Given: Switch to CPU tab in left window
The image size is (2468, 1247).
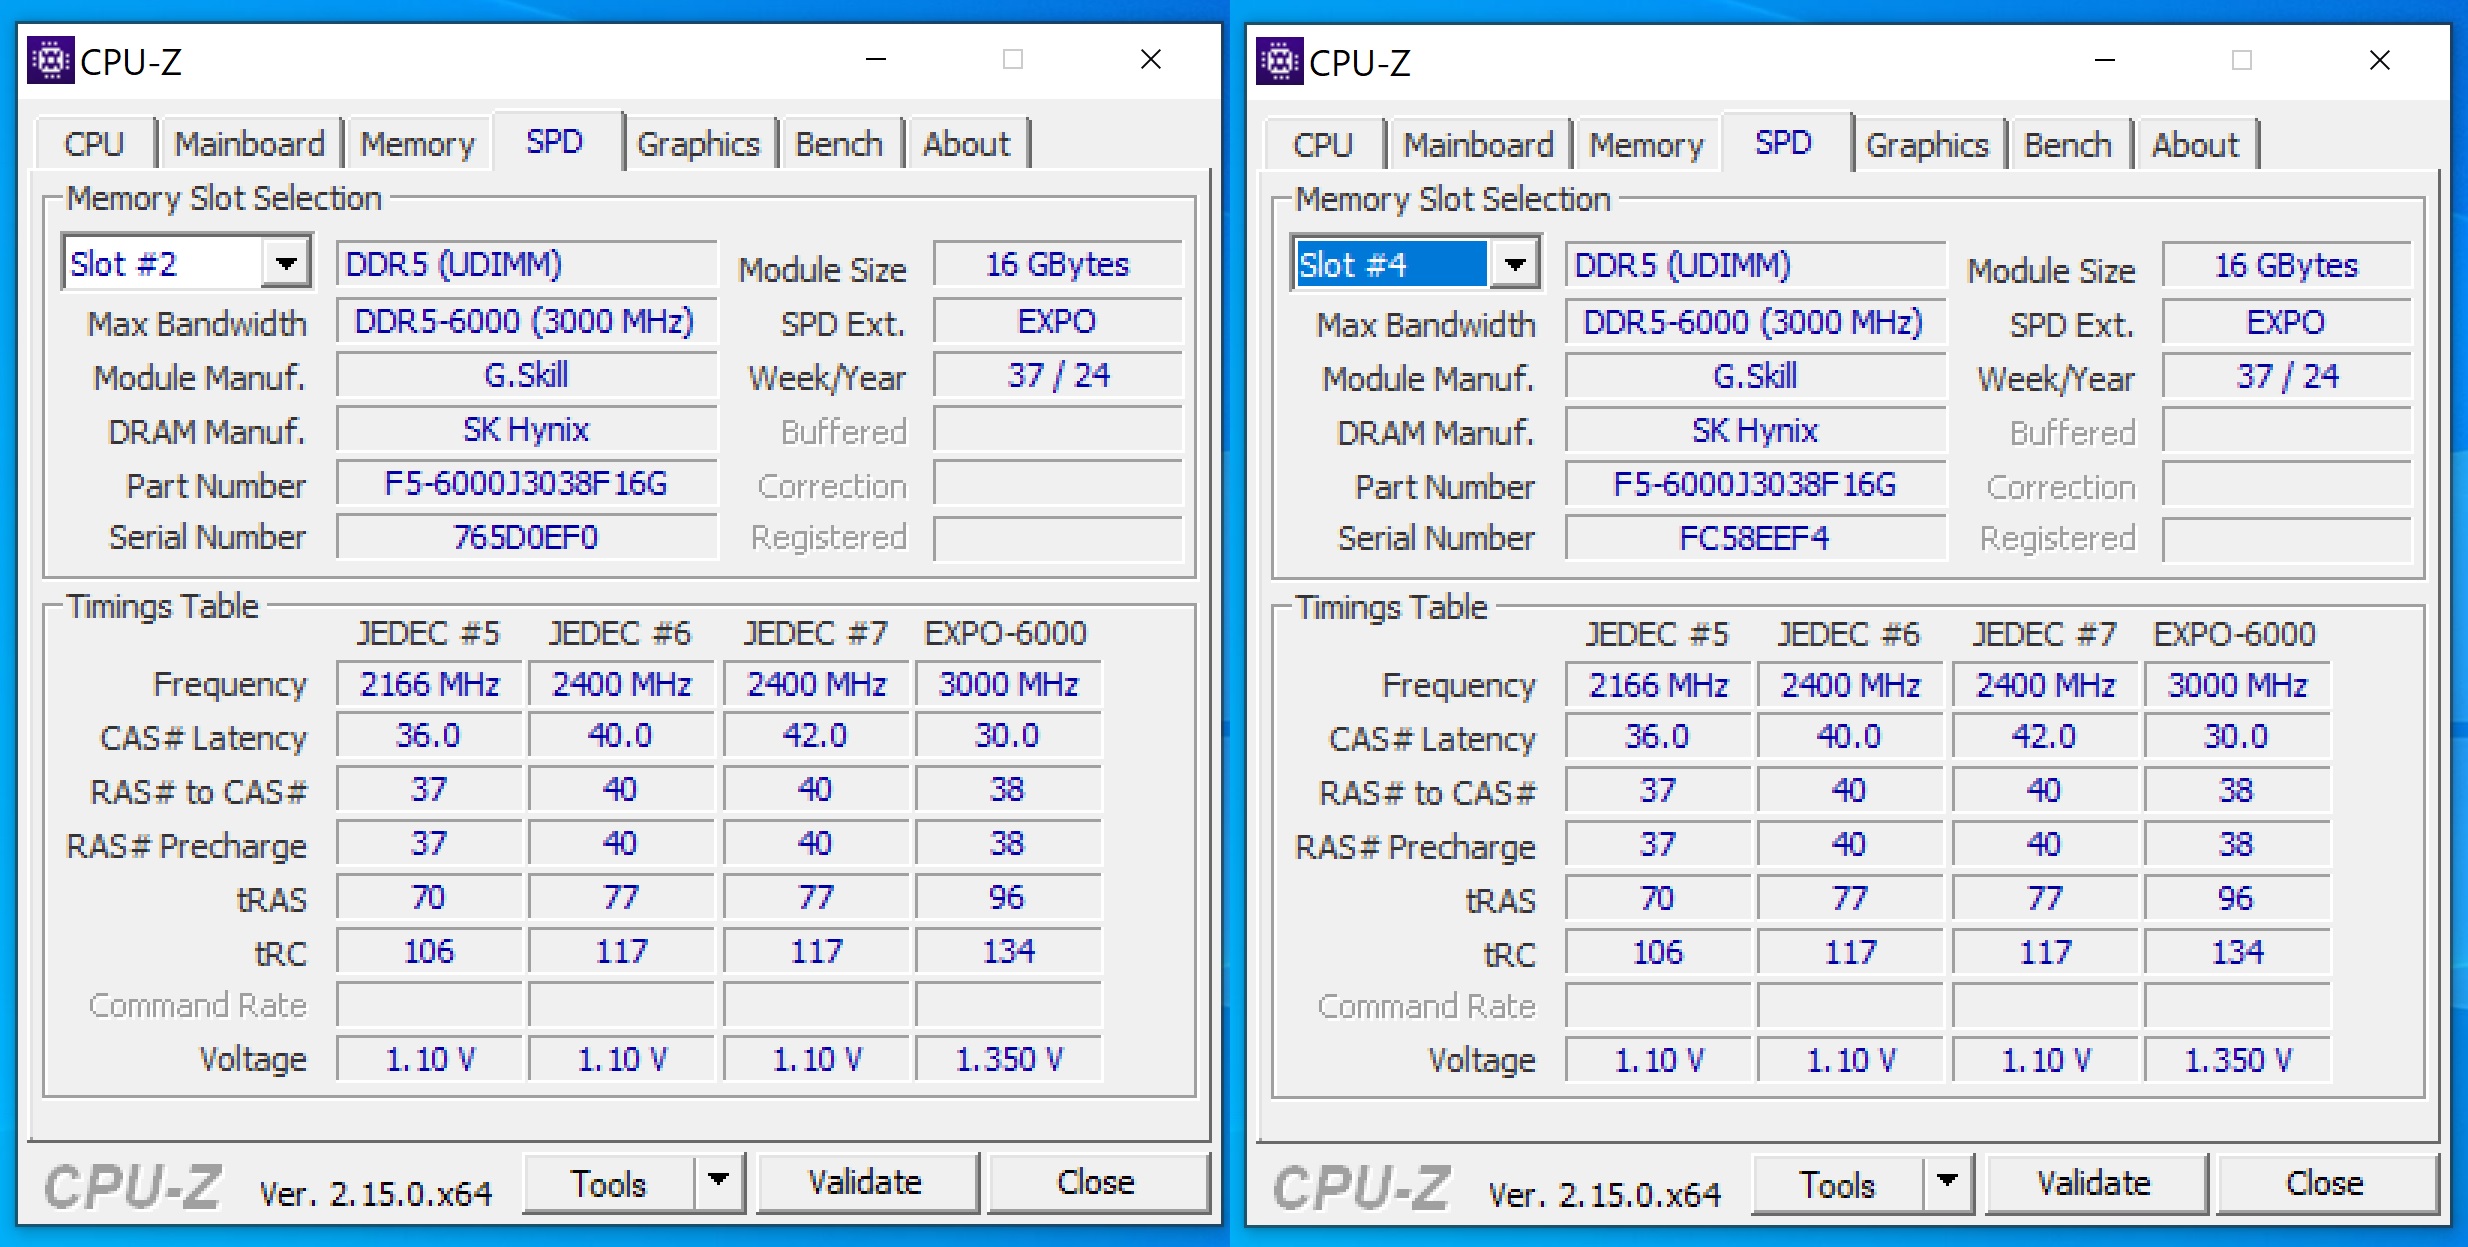Looking at the screenshot, I should (x=94, y=144).
